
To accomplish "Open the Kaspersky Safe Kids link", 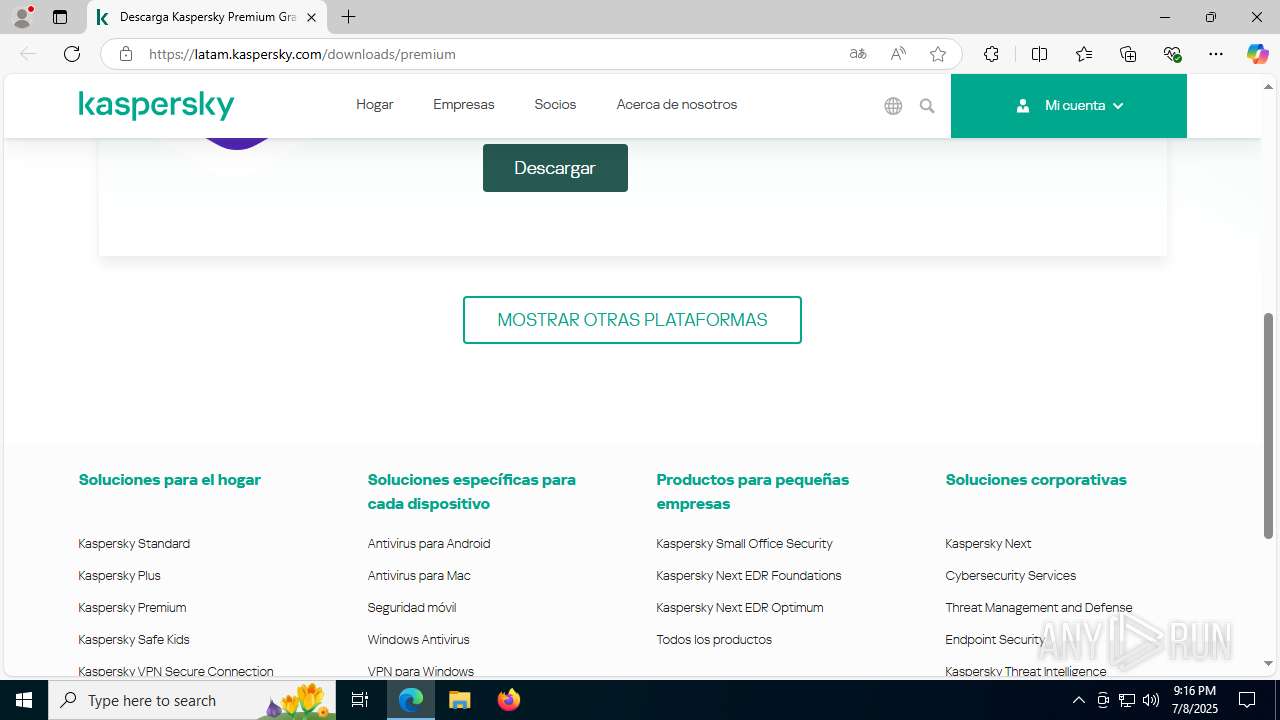I will pos(134,640).
